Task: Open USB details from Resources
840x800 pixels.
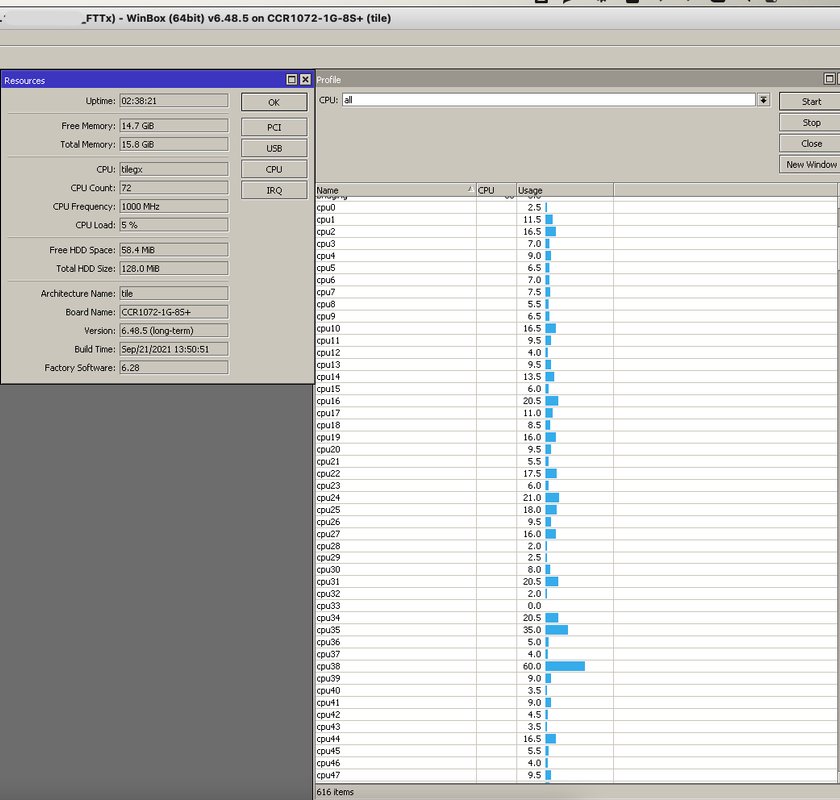Action: [x=274, y=148]
